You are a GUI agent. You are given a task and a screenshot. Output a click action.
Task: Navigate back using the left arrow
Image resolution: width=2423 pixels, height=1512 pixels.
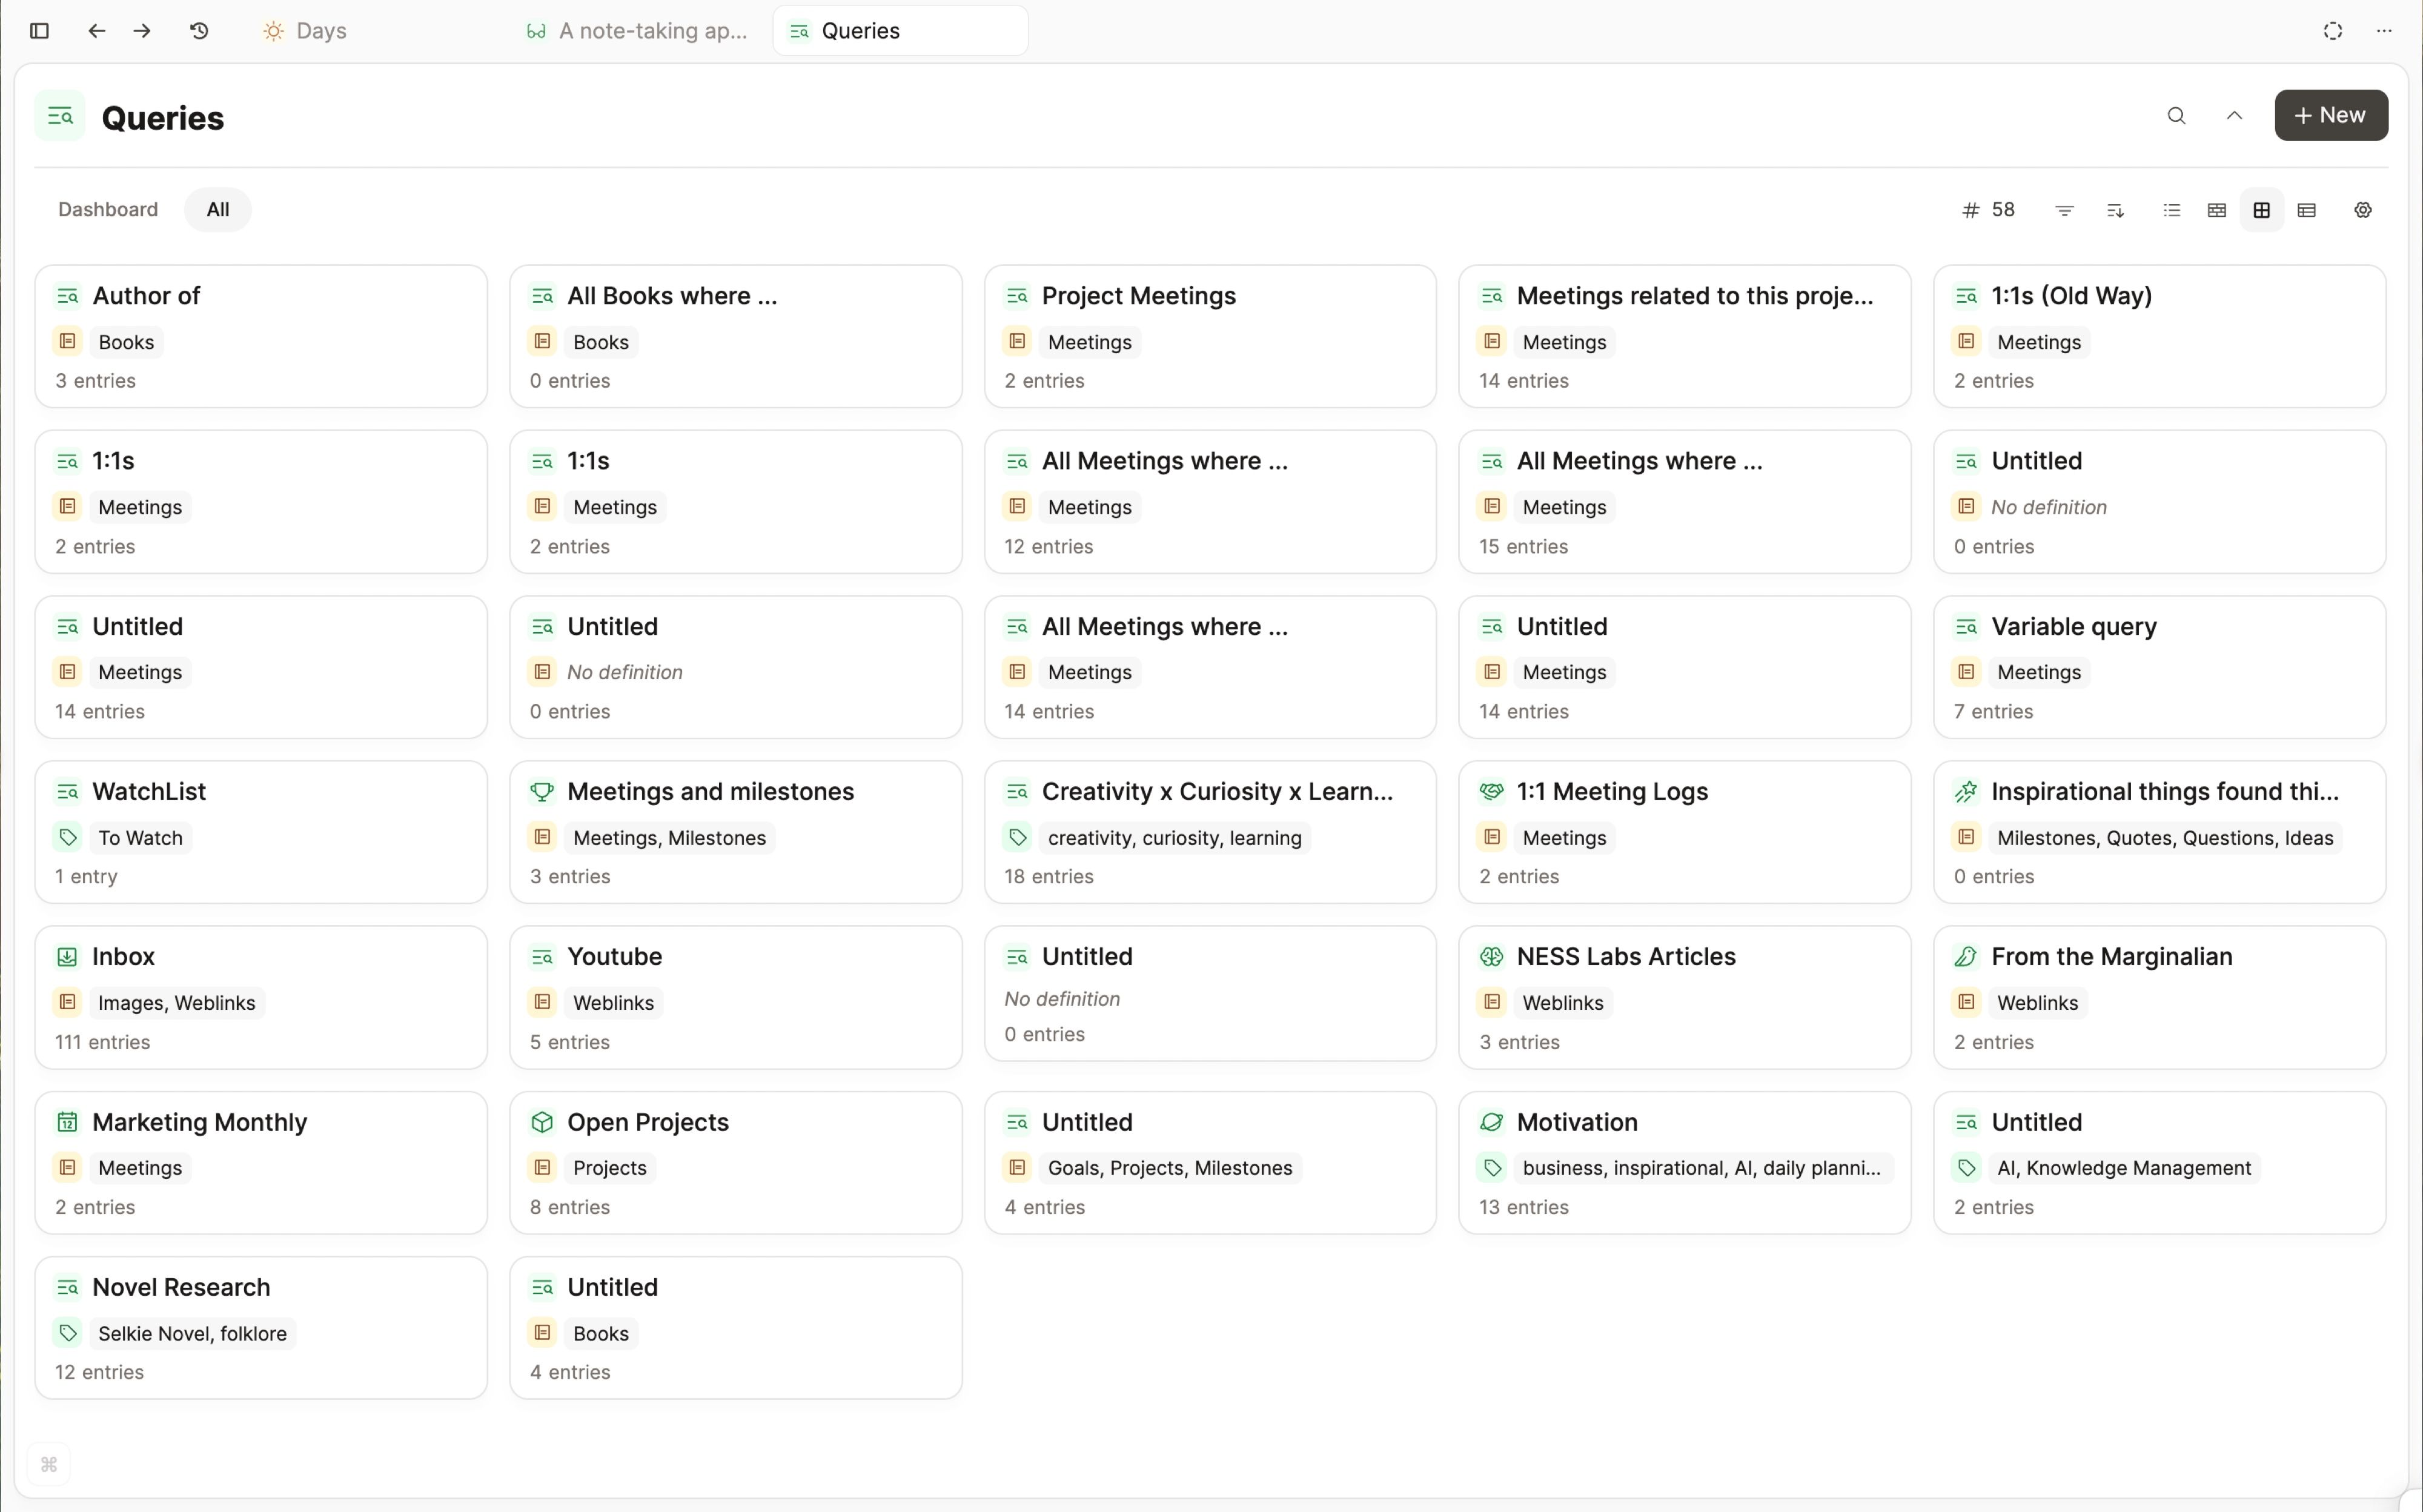[x=95, y=30]
